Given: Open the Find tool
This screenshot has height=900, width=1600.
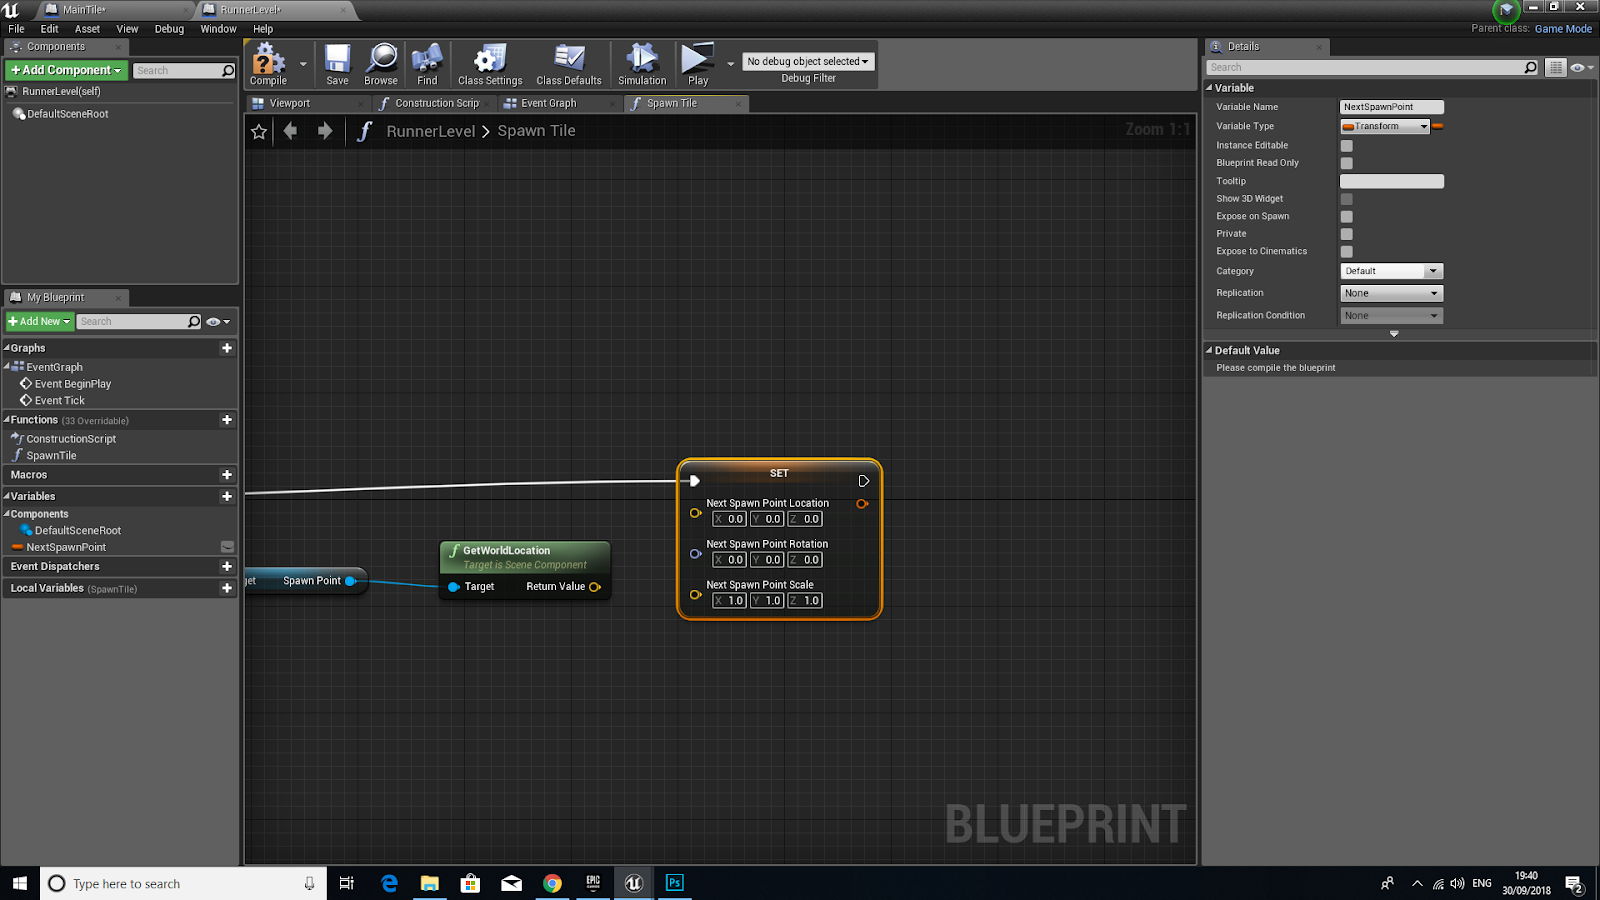Looking at the screenshot, I should 427,62.
